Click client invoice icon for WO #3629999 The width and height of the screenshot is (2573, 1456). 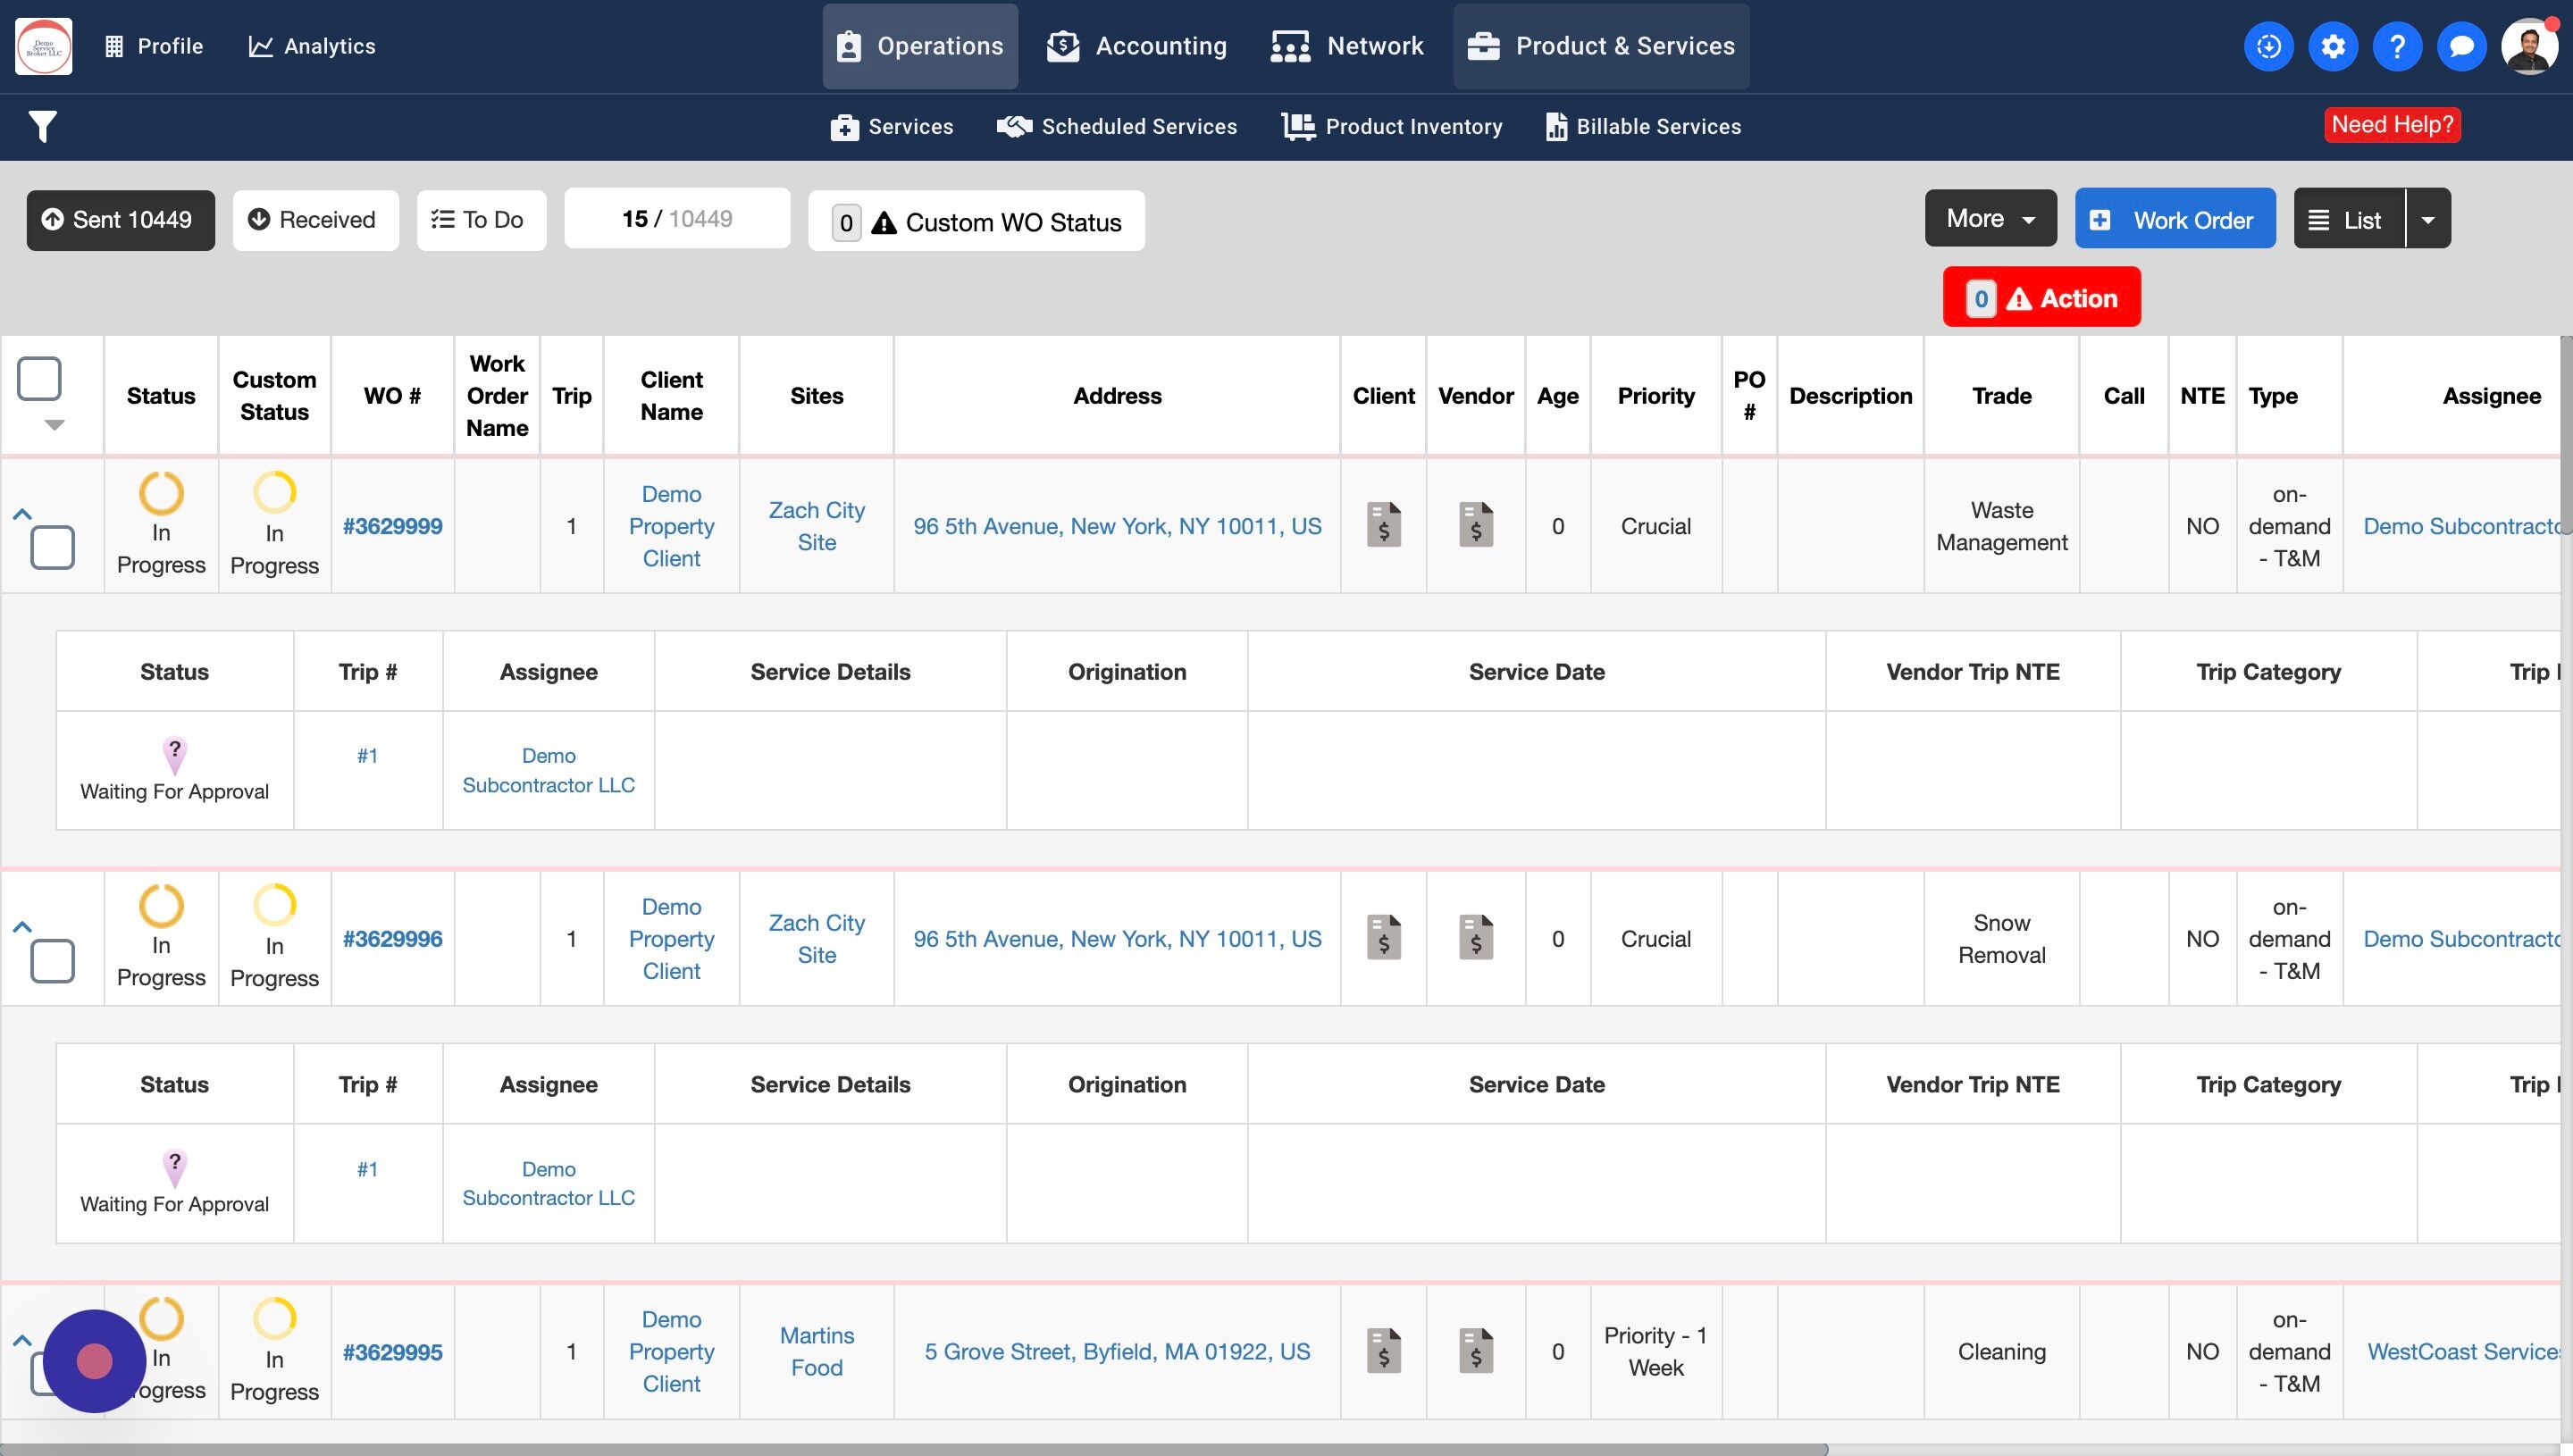(1383, 525)
